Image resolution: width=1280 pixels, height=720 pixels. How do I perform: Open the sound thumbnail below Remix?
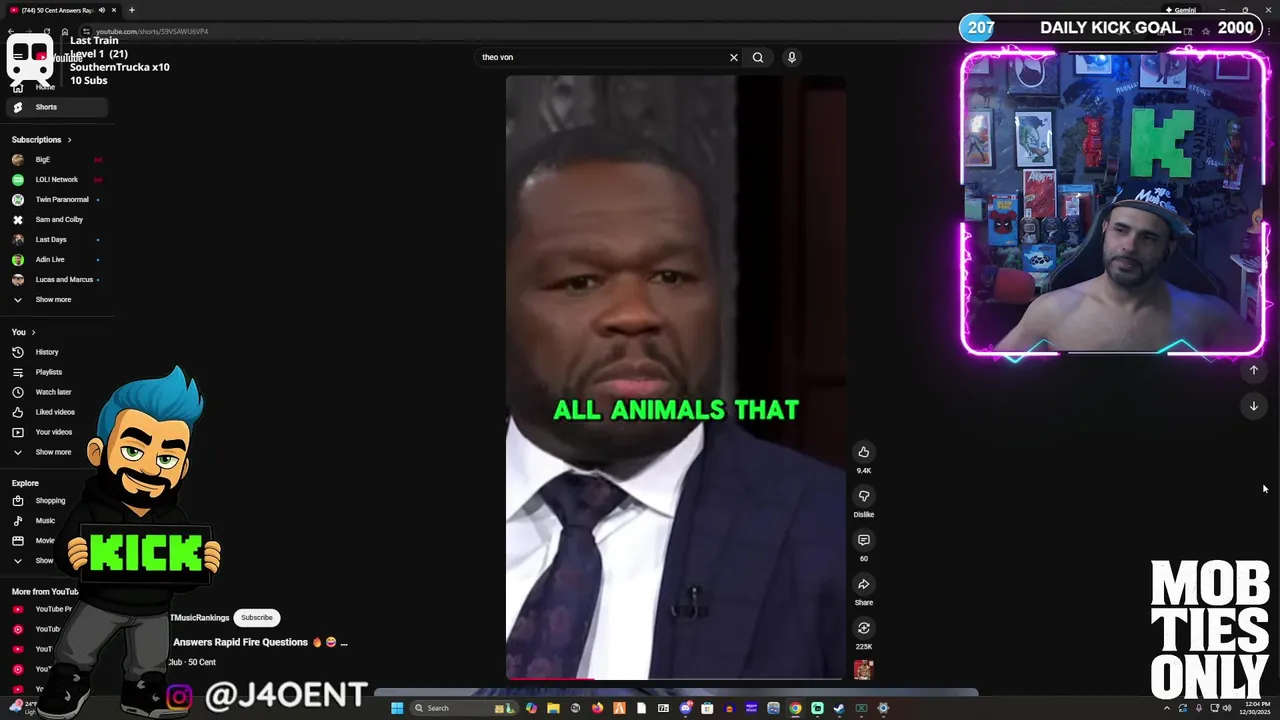click(864, 670)
